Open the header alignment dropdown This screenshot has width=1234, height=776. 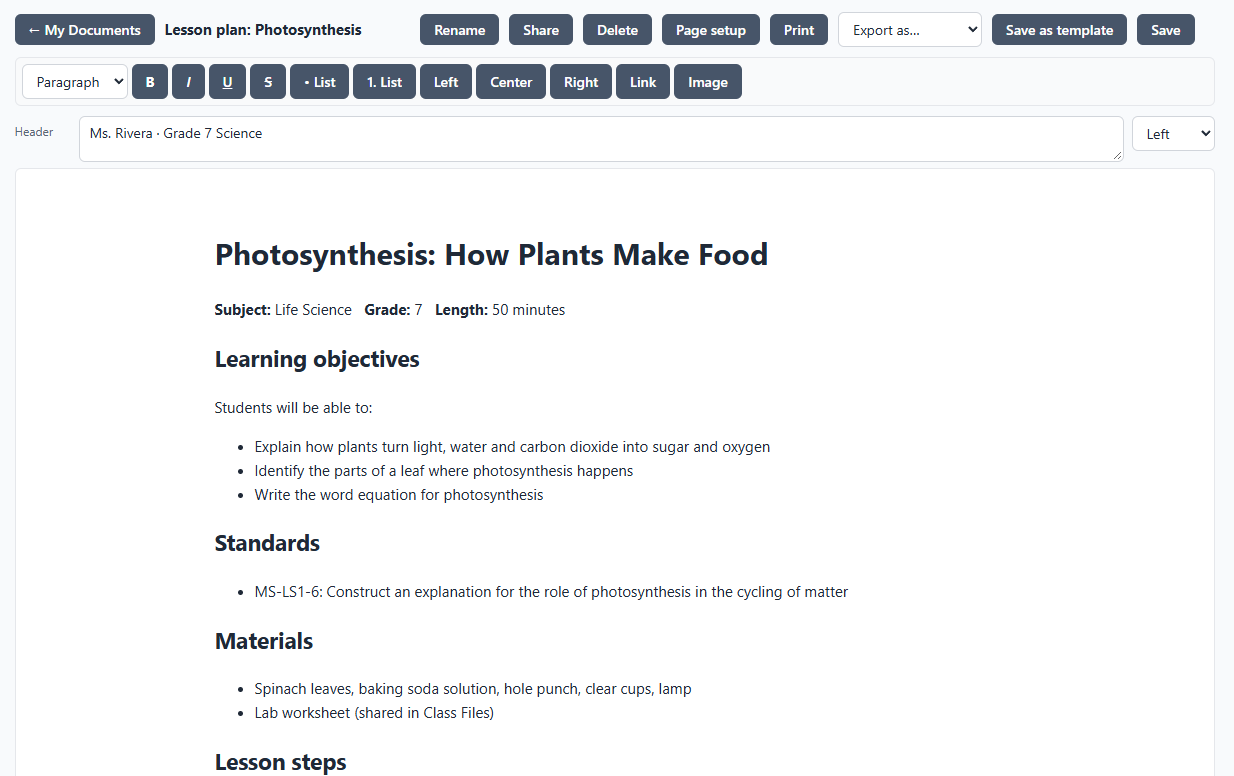1173,134
